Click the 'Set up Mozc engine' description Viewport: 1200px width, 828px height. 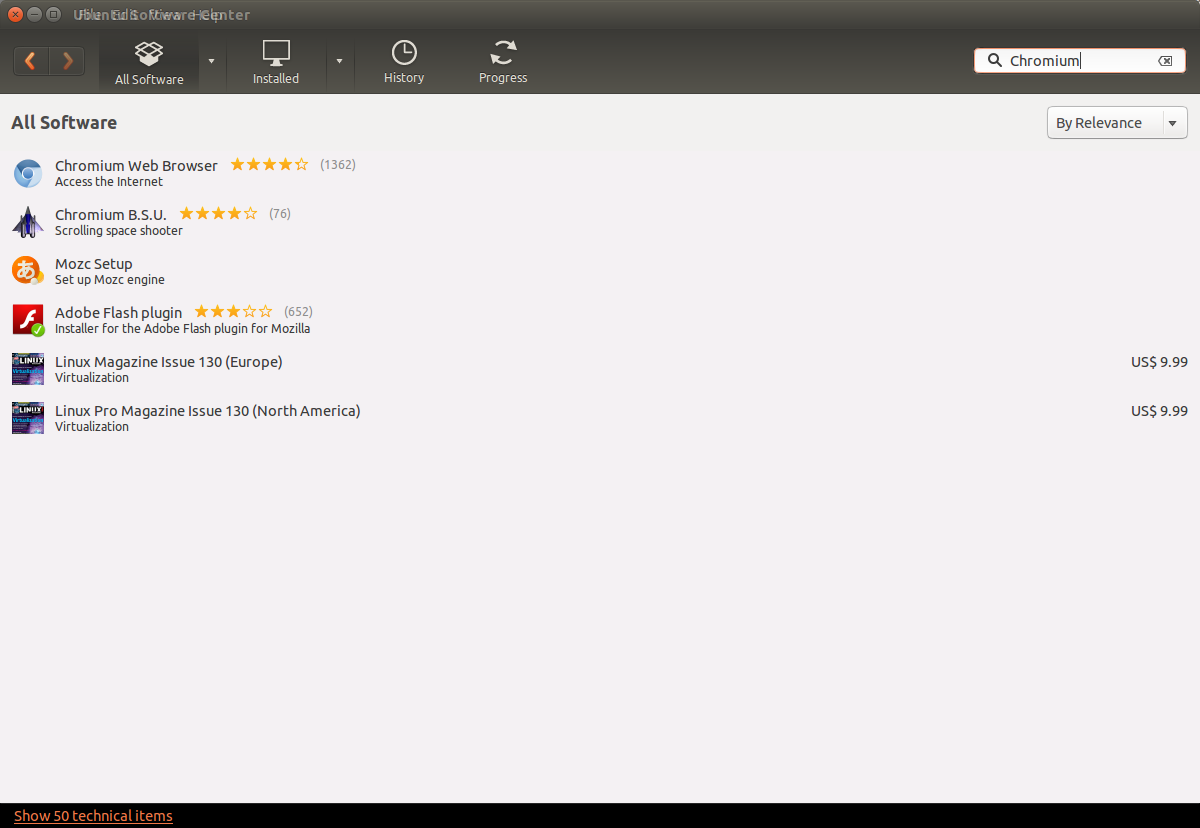110,280
